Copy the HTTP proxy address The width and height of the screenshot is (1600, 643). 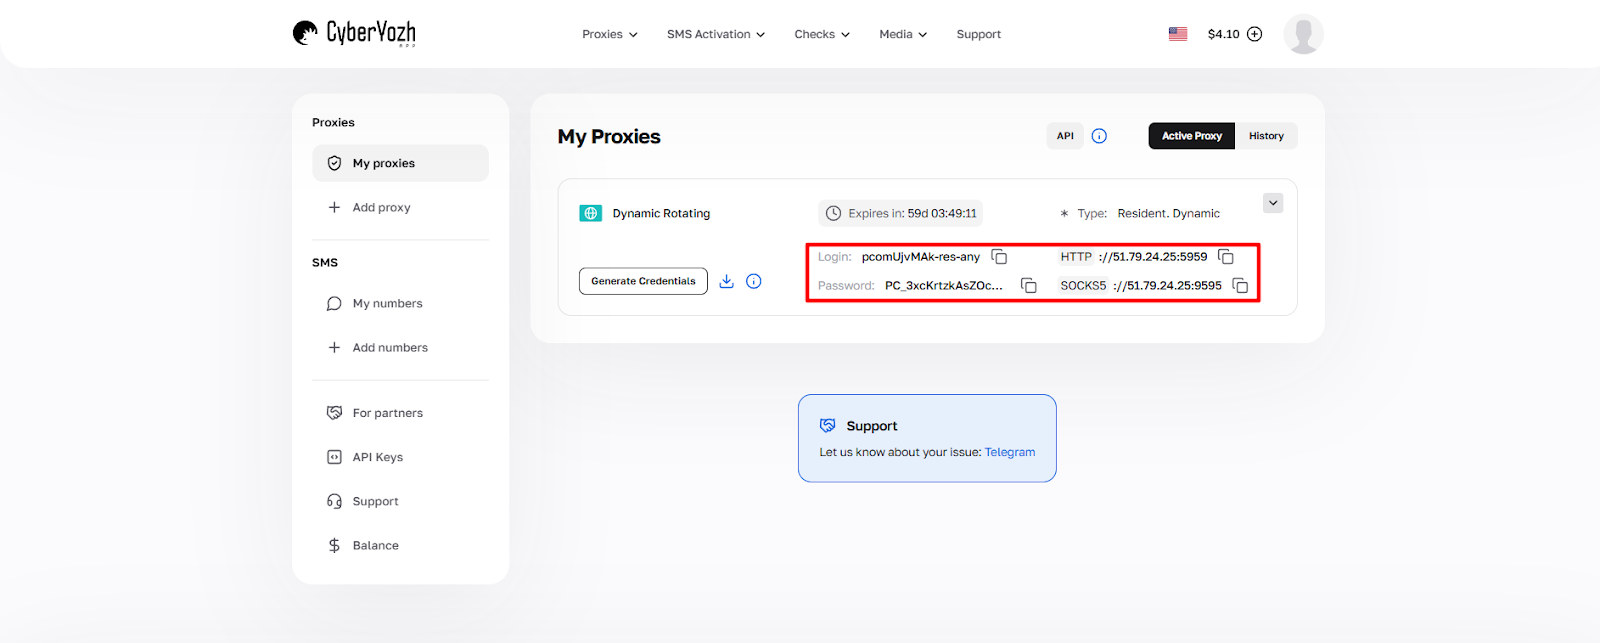point(1225,257)
